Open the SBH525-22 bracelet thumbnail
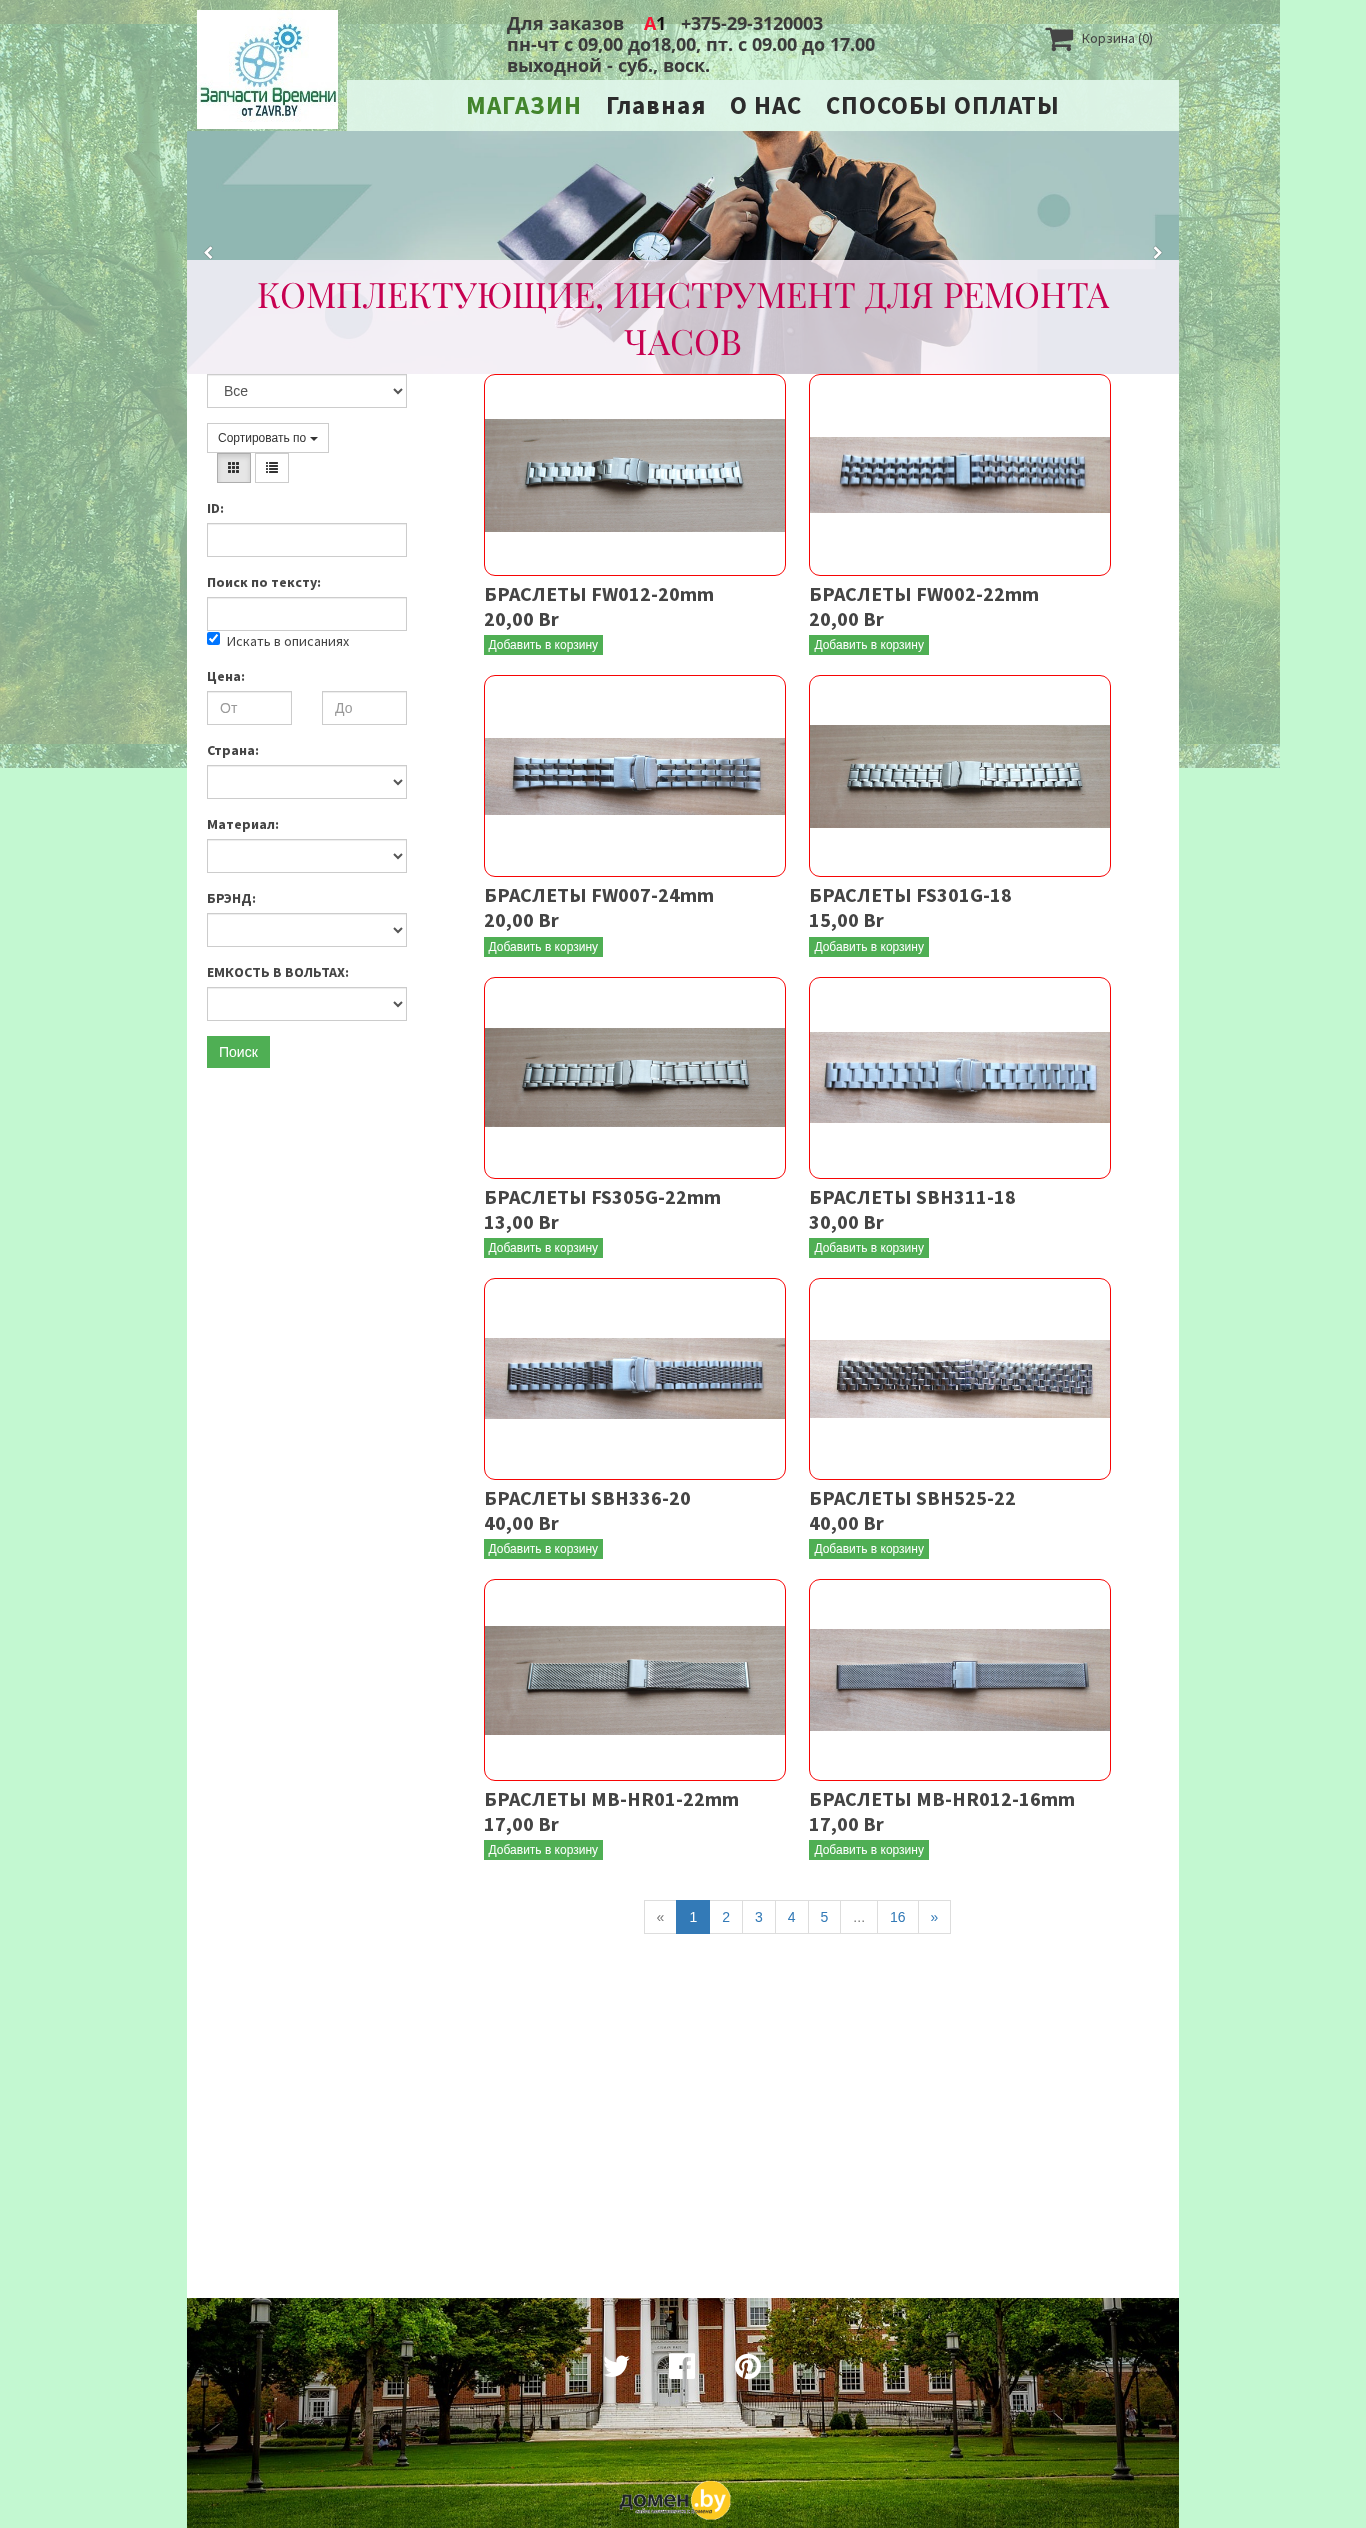The width and height of the screenshot is (1366, 2528). [x=960, y=1379]
